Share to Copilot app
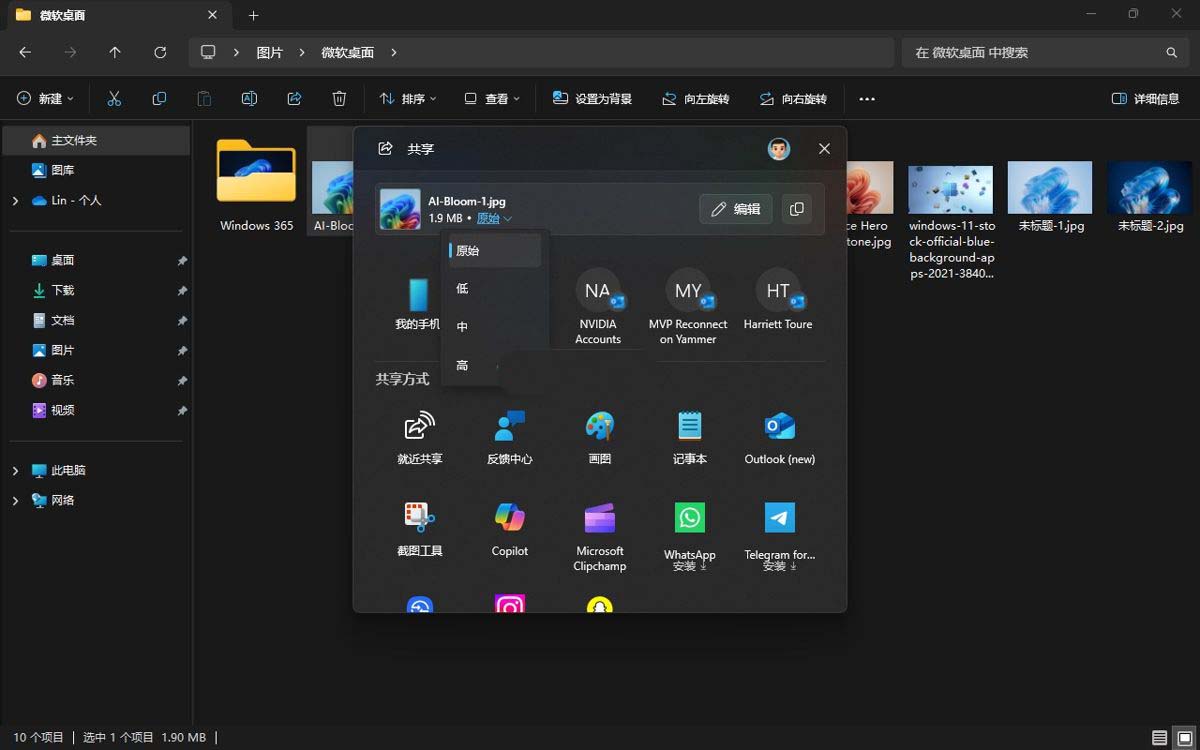 click(x=510, y=530)
